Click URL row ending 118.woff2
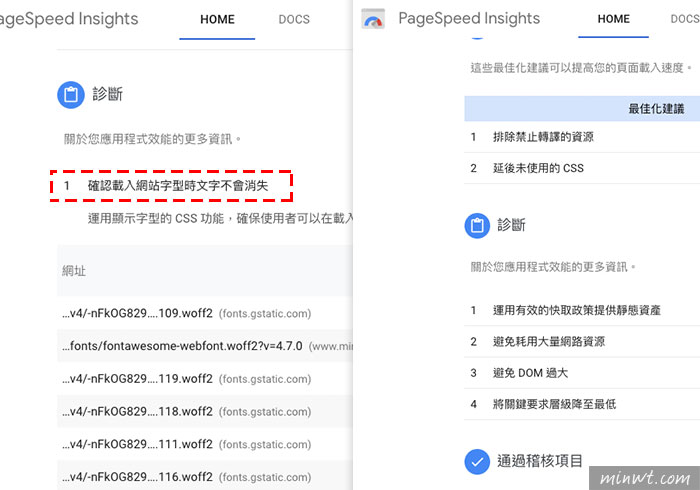The image size is (700, 490). [205, 411]
